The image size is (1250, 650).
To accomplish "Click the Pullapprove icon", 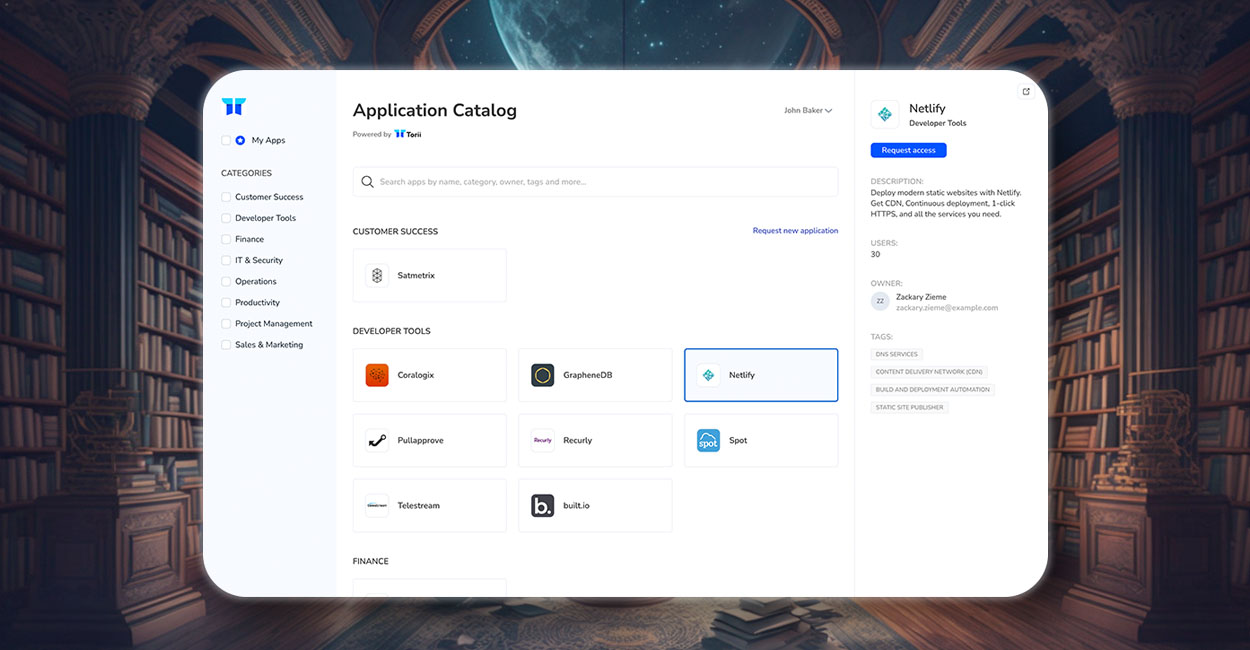I will pos(377,440).
